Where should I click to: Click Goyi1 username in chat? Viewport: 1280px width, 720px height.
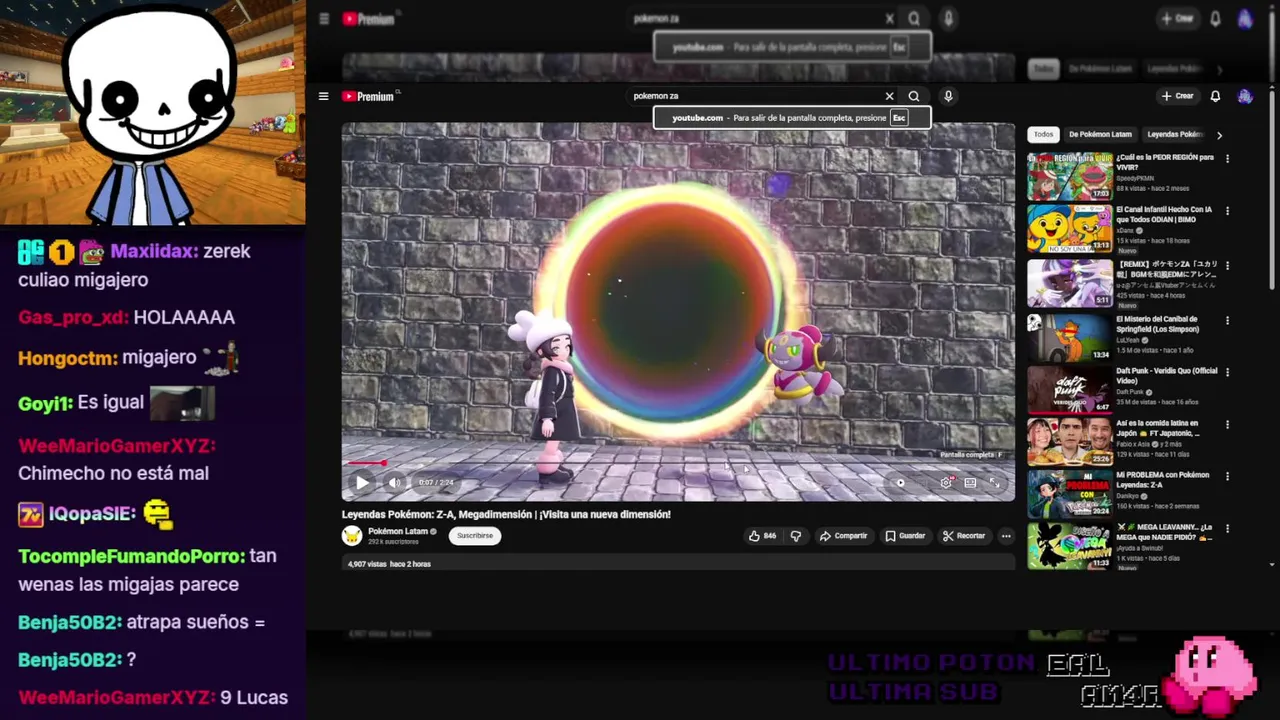click(x=45, y=403)
